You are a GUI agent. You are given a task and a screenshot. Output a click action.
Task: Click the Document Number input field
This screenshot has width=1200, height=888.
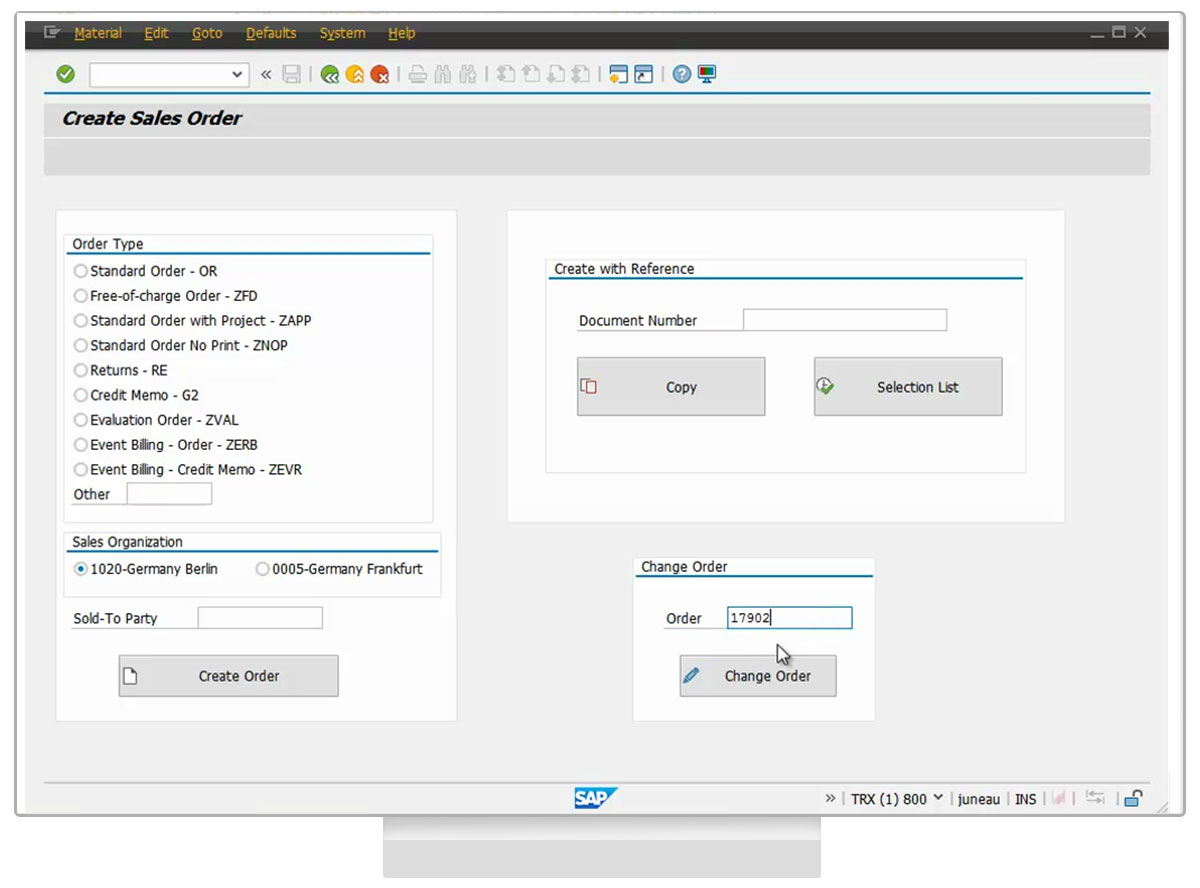point(844,320)
